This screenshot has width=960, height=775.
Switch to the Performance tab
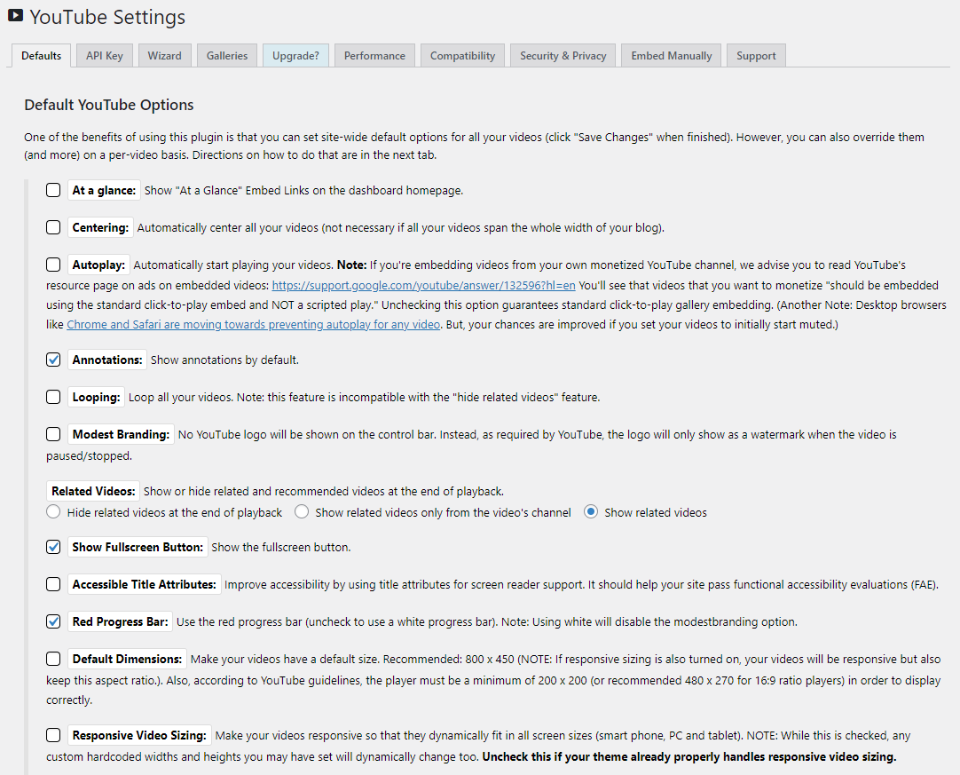(375, 56)
